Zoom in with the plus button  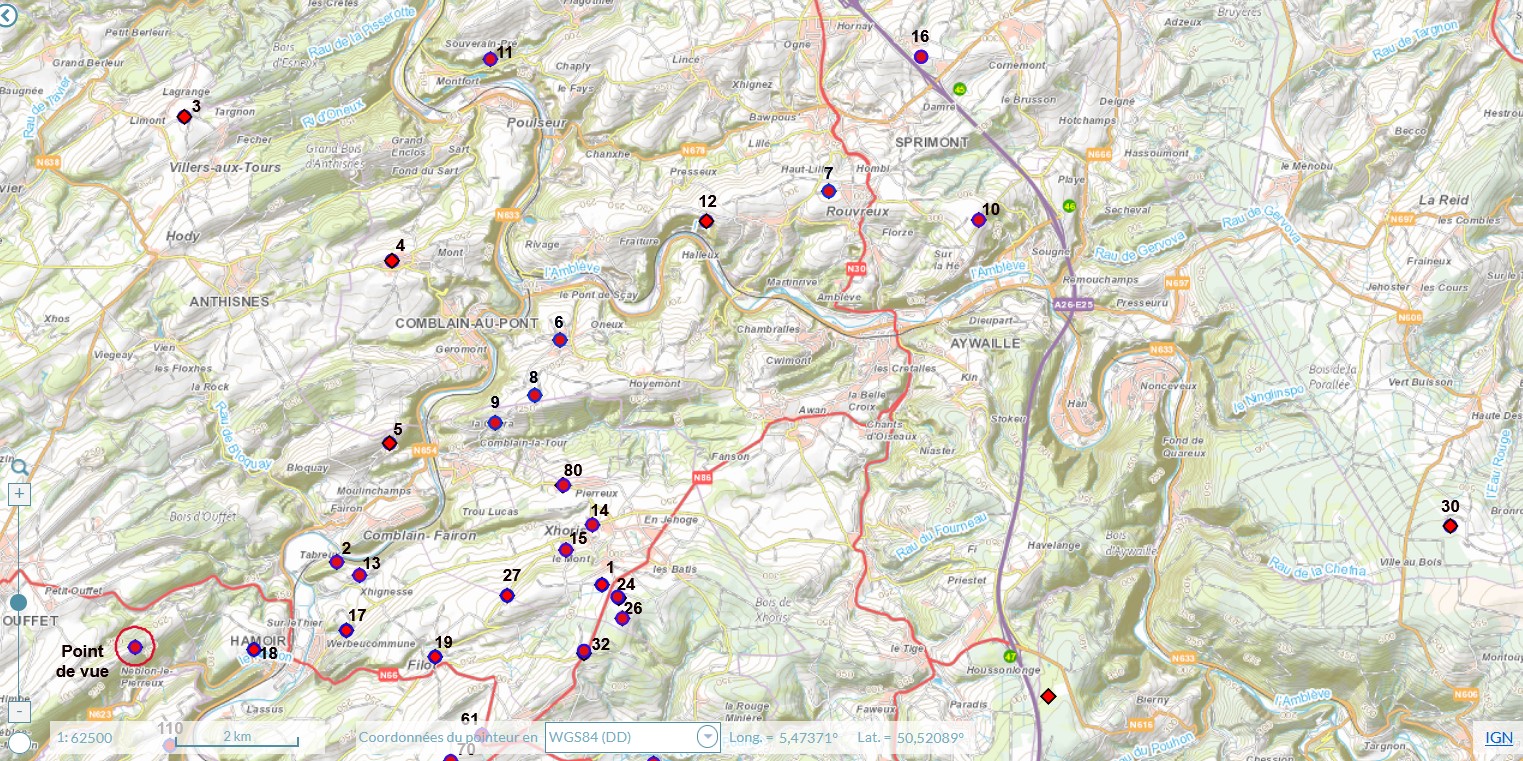coord(20,494)
